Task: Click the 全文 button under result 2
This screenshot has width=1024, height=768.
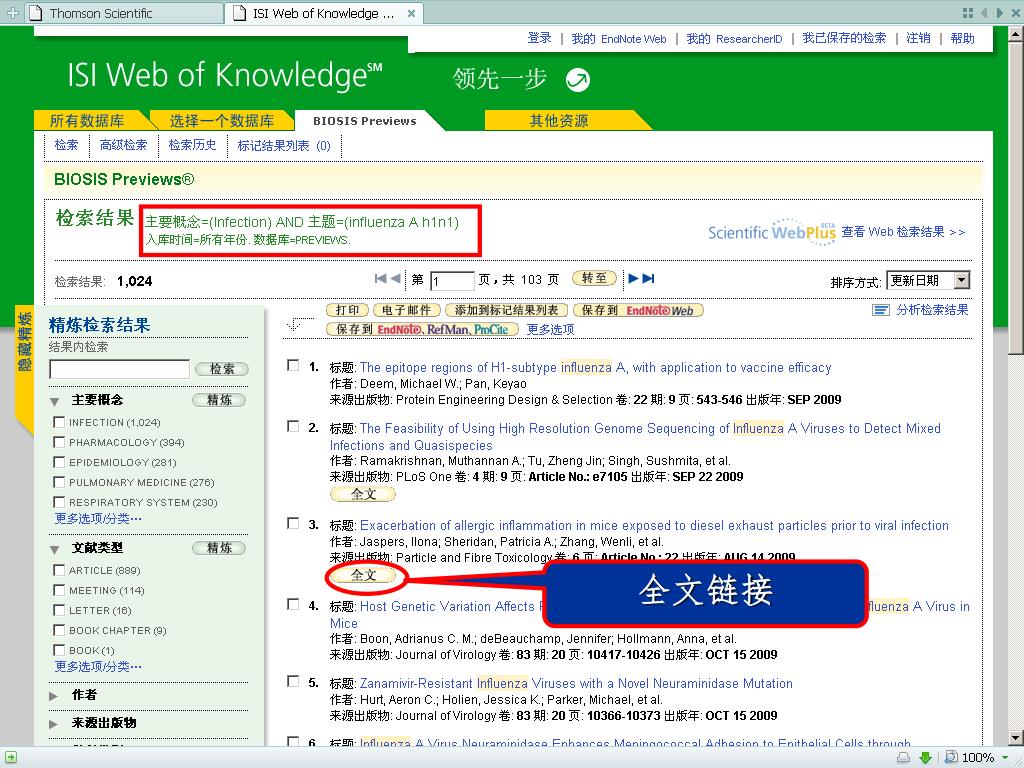Action: point(363,494)
